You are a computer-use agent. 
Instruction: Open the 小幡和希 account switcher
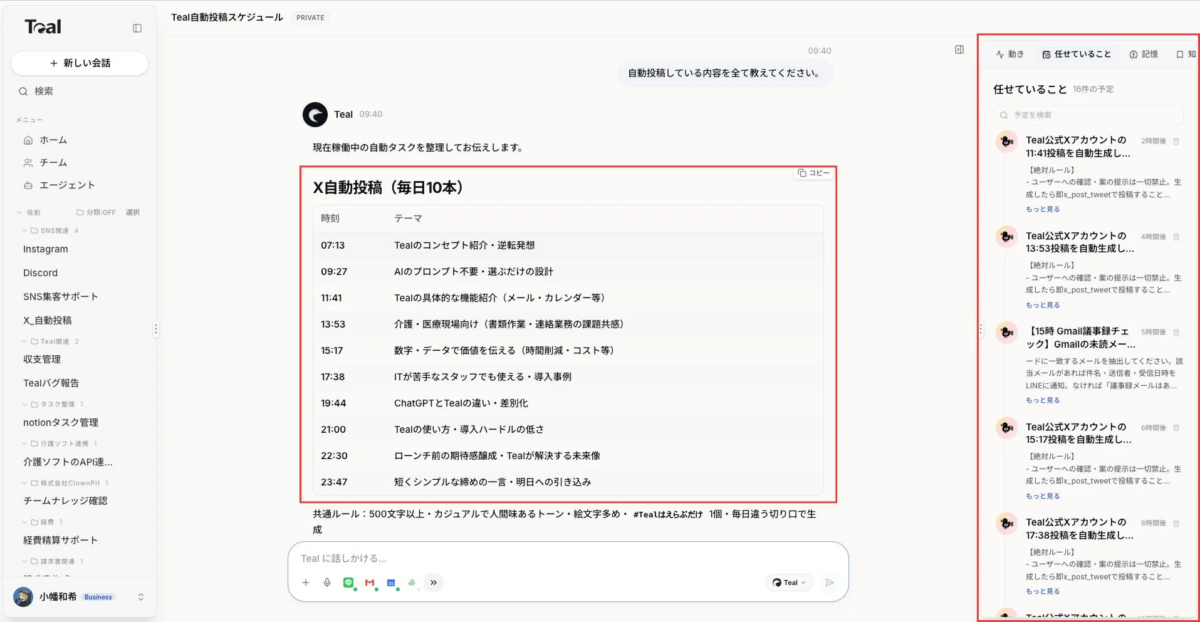click(80, 596)
